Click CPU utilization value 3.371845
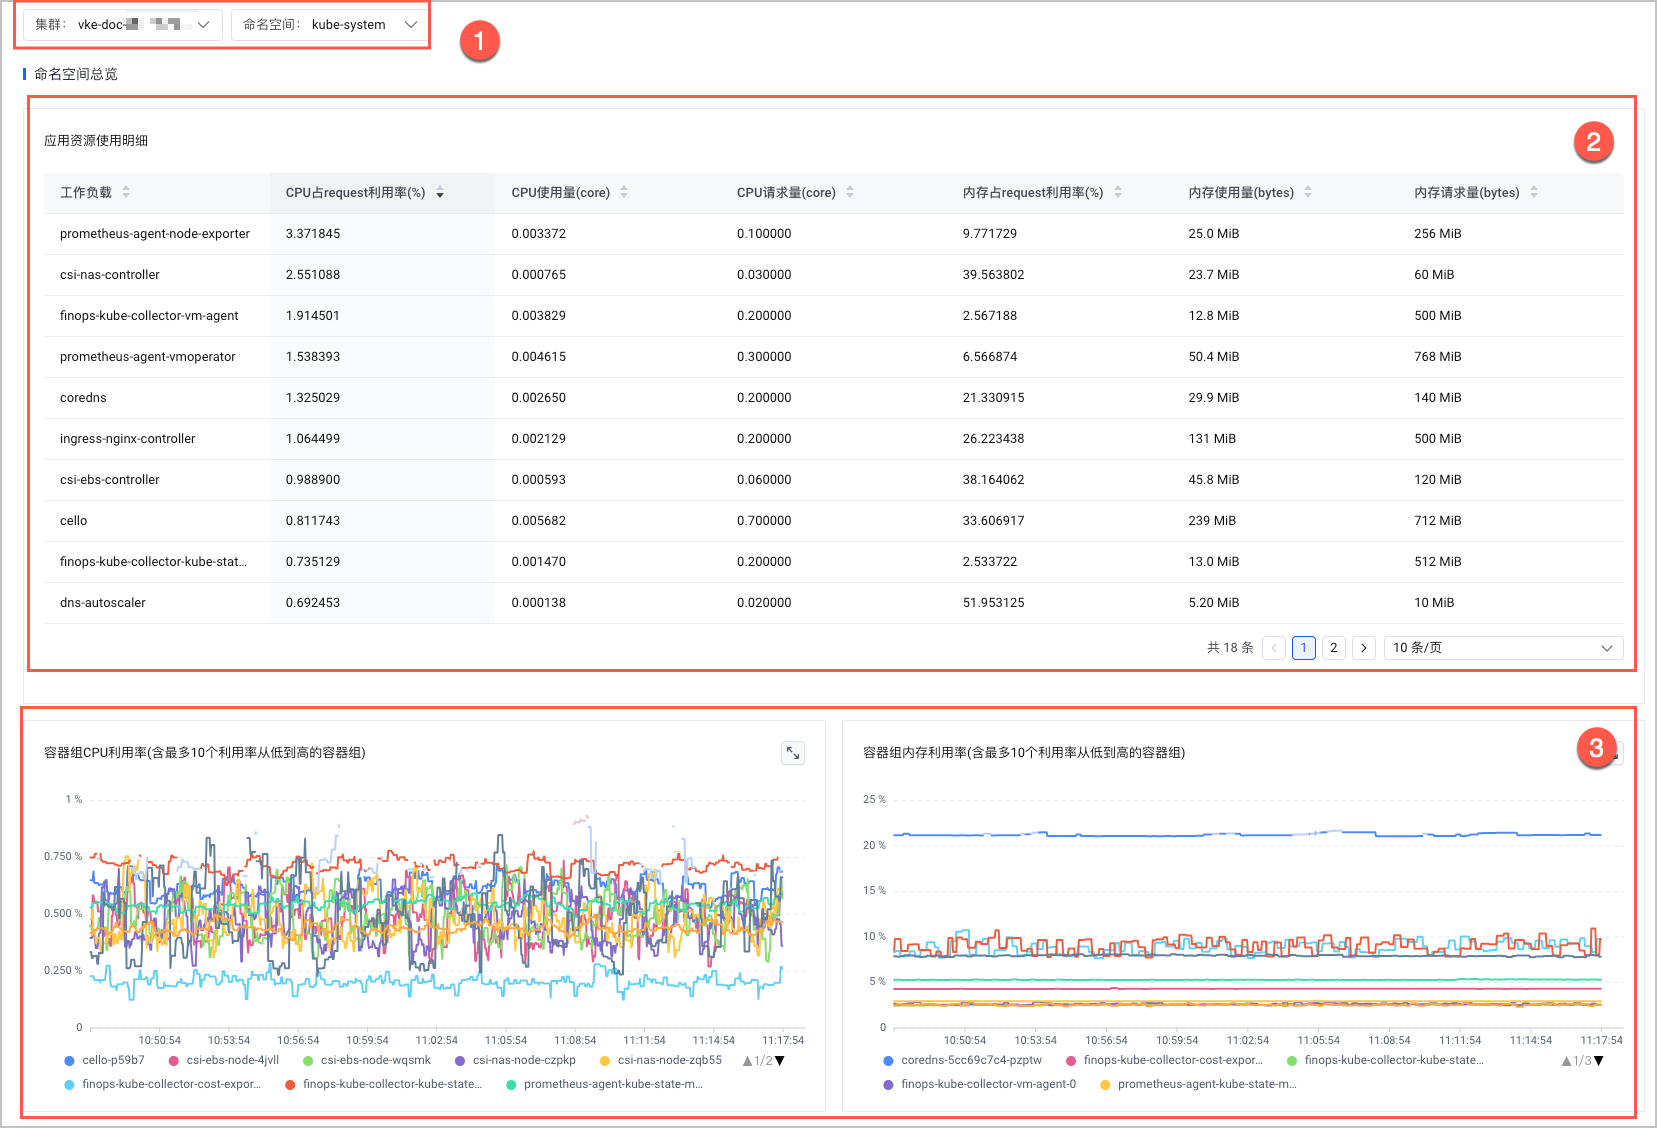The width and height of the screenshot is (1657, 1128). [313, 234]
